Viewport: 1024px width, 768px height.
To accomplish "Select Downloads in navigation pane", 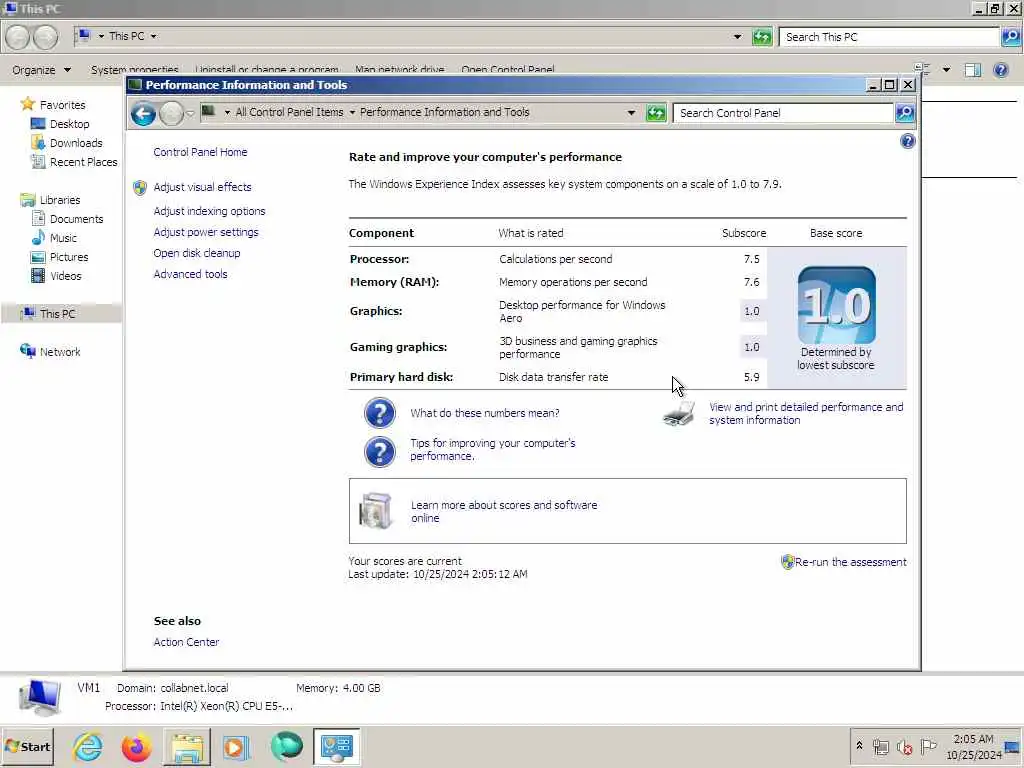I will pos(67,143).
